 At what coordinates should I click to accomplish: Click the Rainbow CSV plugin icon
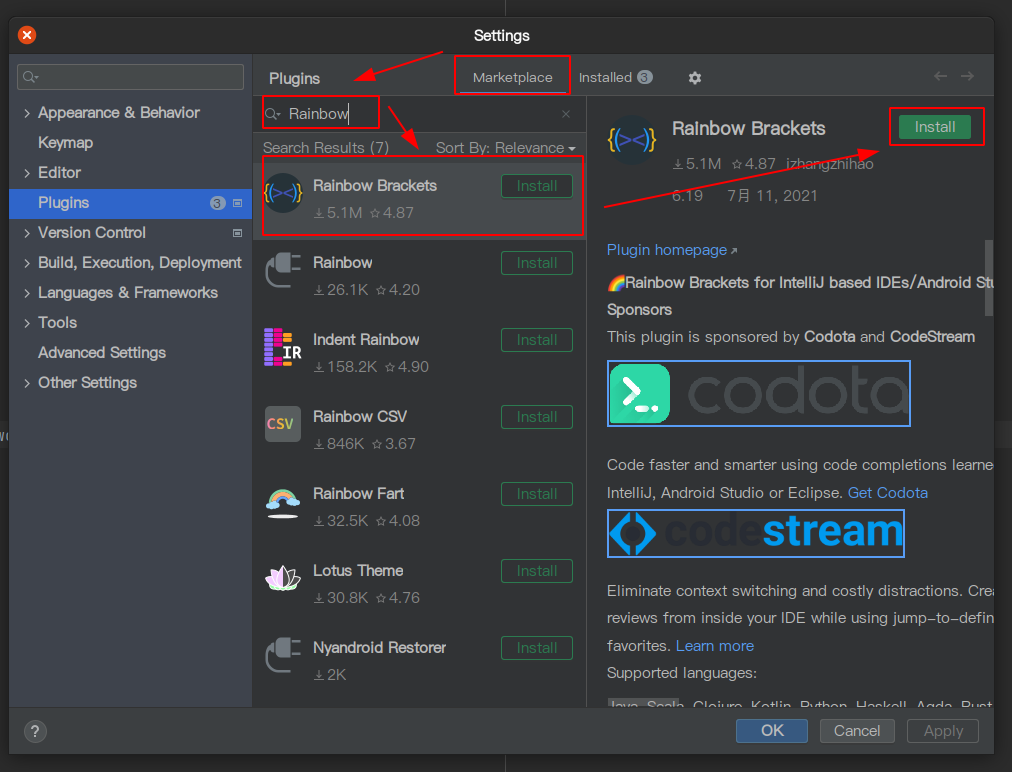(283, 423)
